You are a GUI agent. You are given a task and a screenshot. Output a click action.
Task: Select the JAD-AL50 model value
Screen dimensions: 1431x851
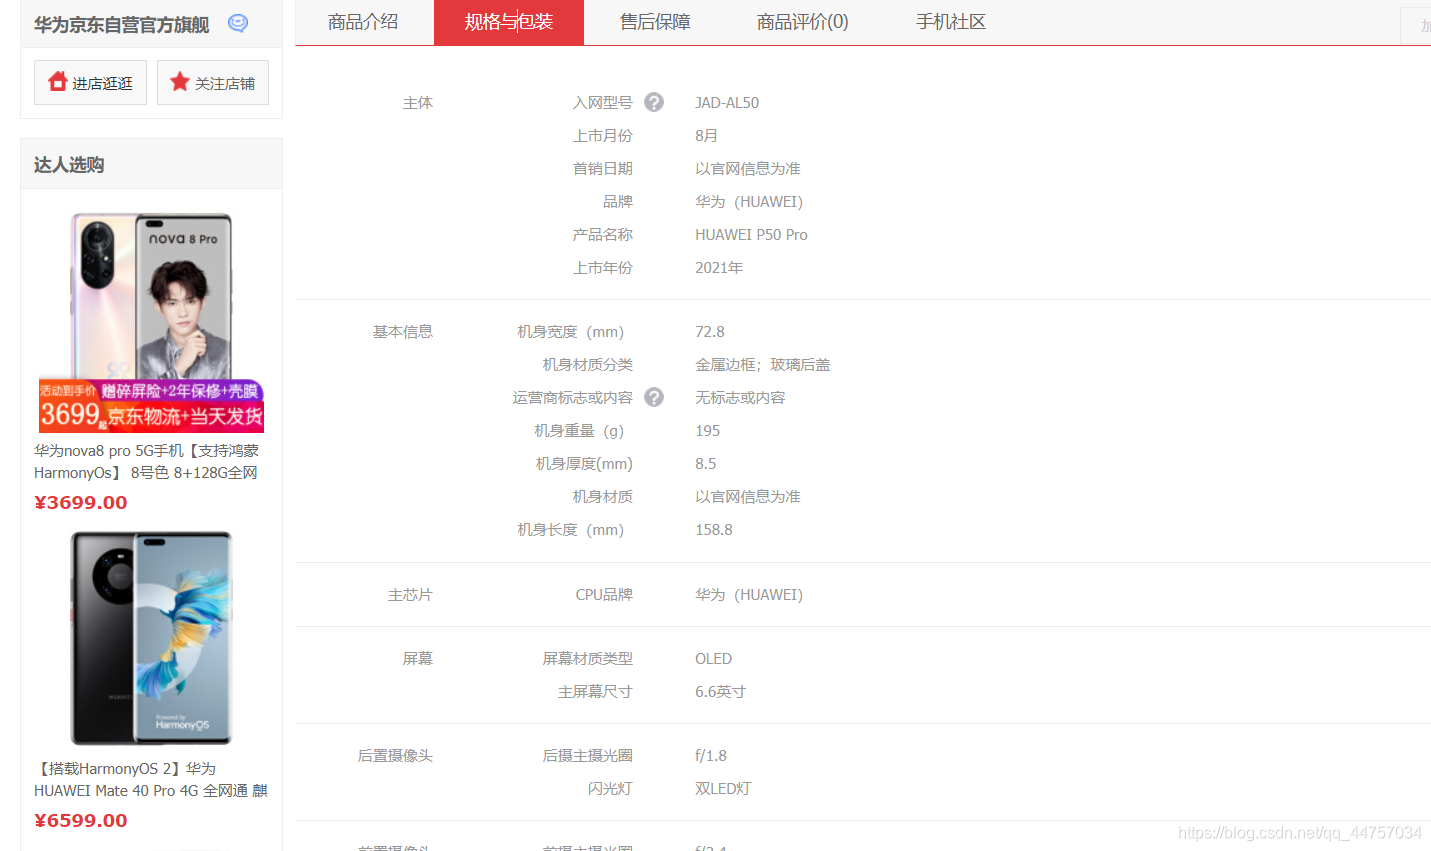[x=727, y=103]
